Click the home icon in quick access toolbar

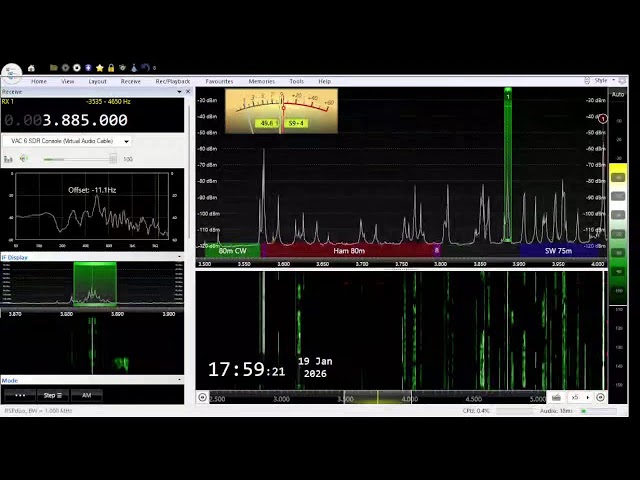(x=31, y=68)
